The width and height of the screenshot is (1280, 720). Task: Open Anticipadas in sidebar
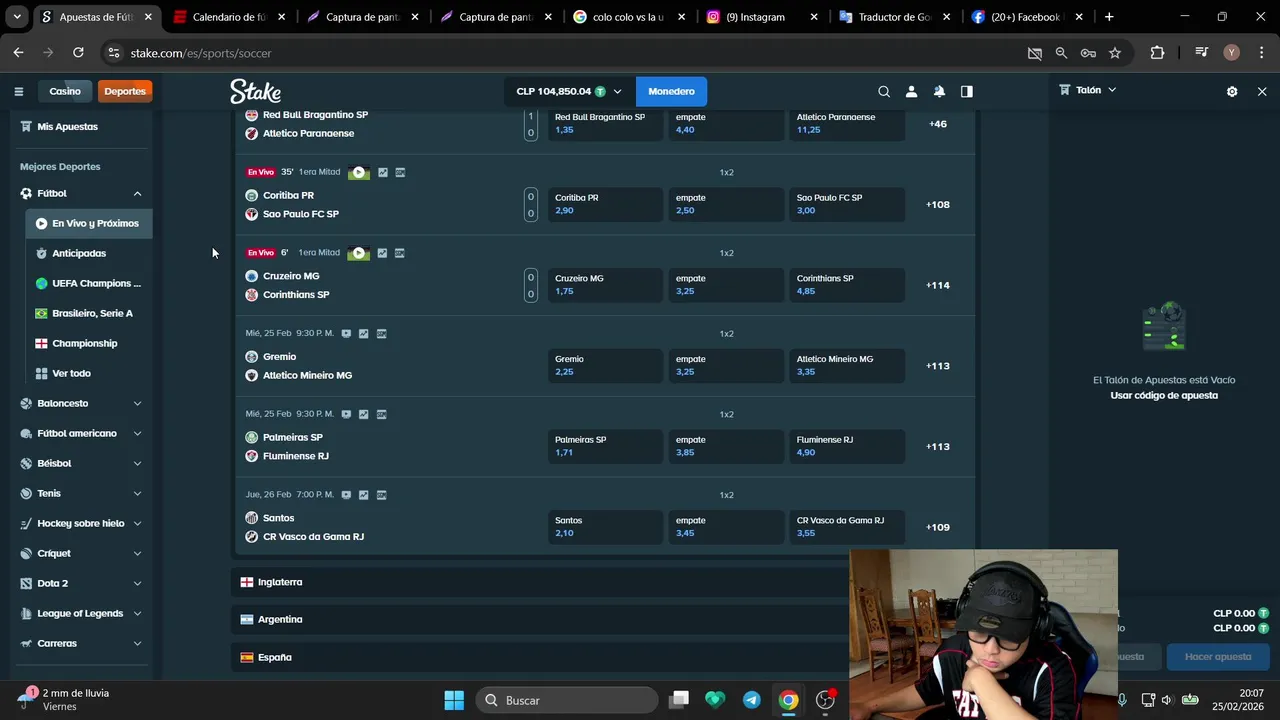point(79,253)
